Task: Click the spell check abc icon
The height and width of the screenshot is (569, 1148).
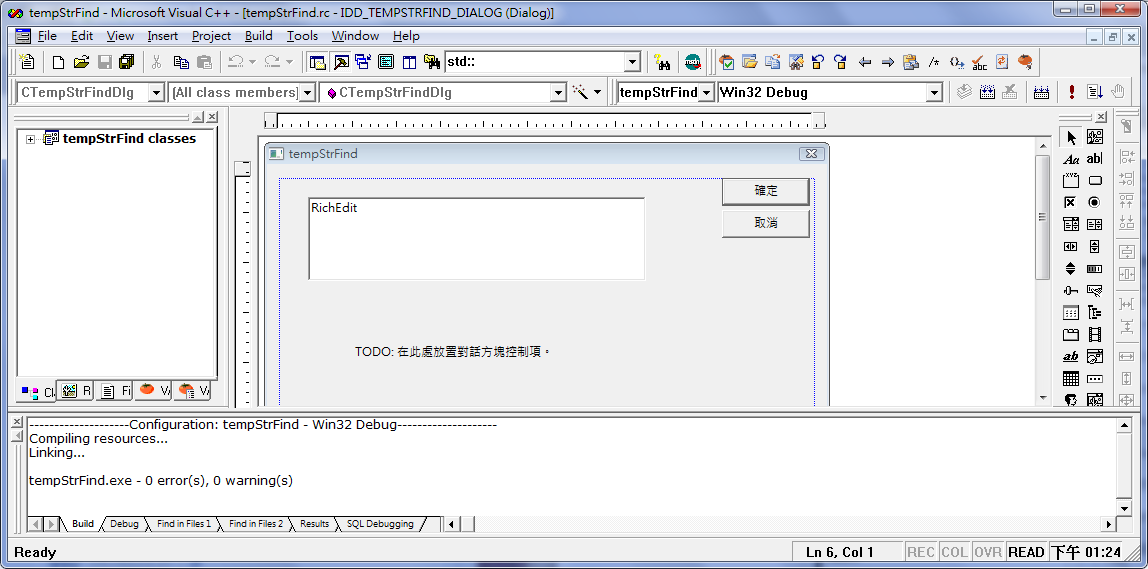Action: coord(979,62)
